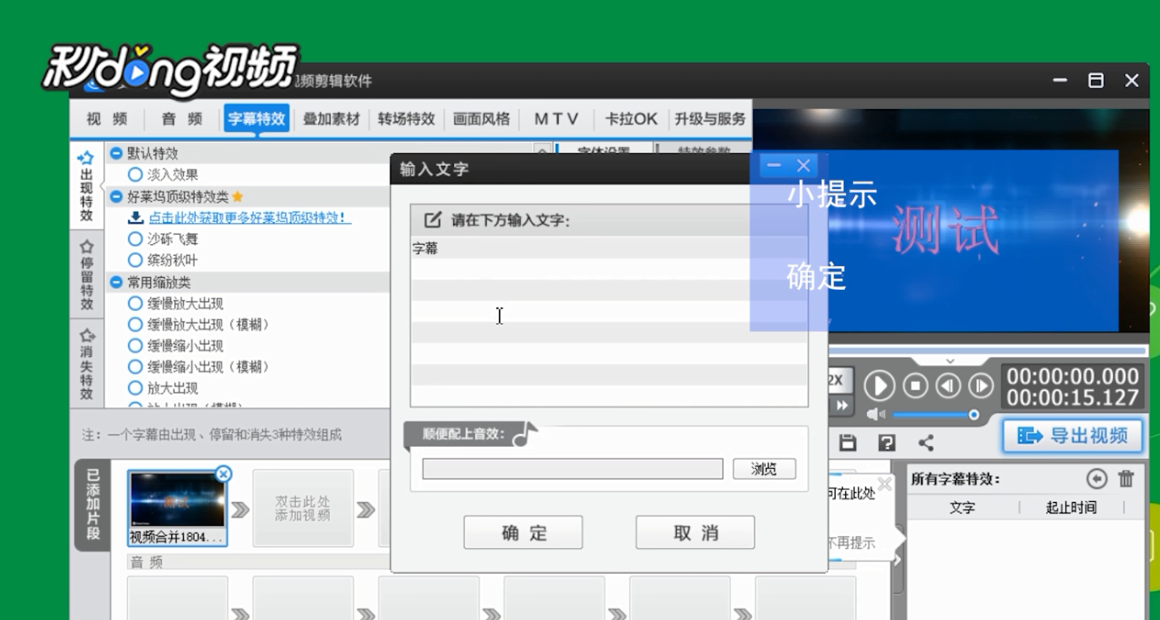Open the 卡拉OK tab
This screenshot has width=1160, height=620.
point(630,118)
